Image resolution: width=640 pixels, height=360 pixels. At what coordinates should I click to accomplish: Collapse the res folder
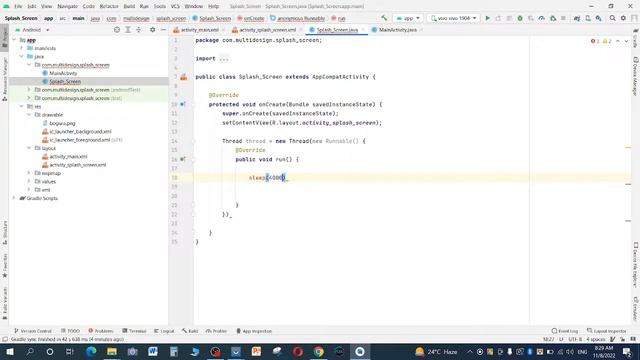[x=22, y=107]
